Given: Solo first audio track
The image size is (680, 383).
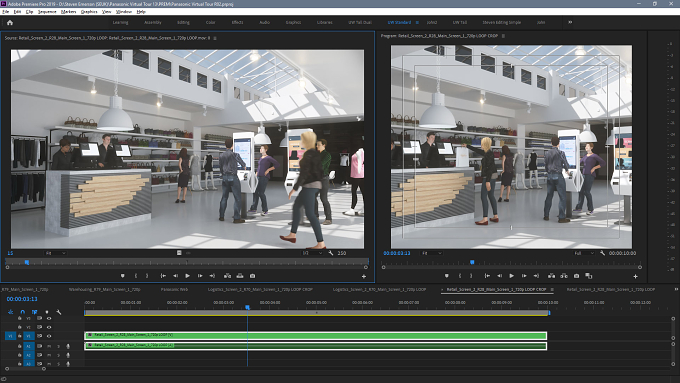Looking at the screenshot, I should [x=59, y=346].
